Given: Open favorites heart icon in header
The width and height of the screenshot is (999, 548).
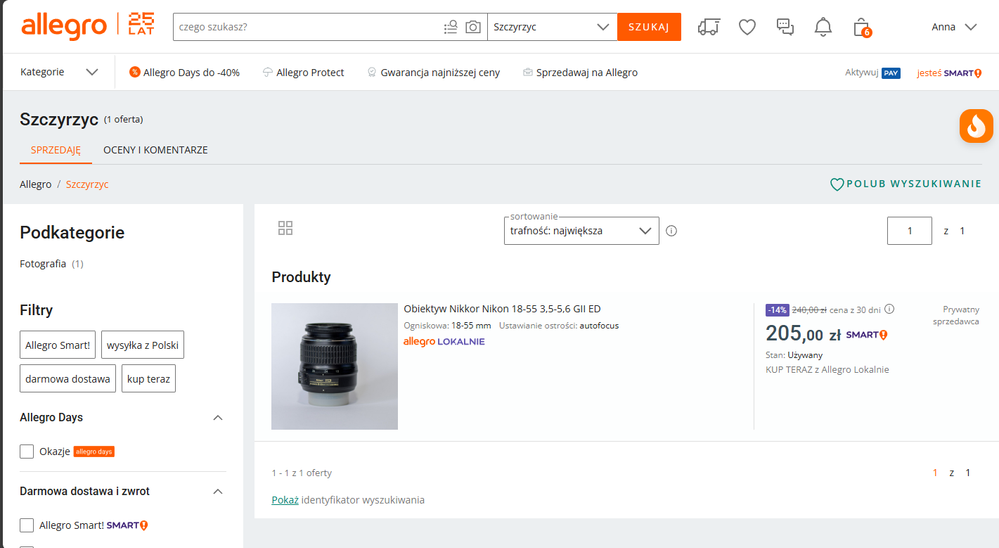Looking at the screenshot, I should click(747, 27).
